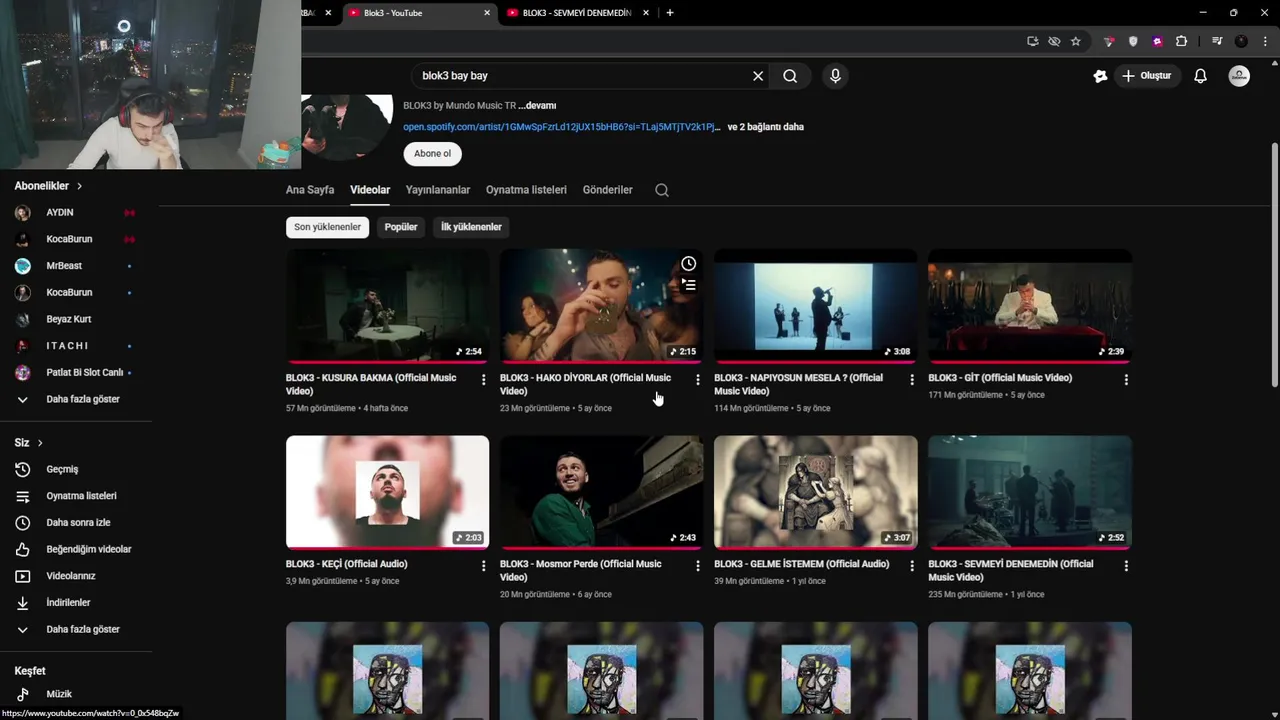Search within channel using magnifier icon
The height and width of the screenshot is (720, 1280).
[x=662, y=190]
